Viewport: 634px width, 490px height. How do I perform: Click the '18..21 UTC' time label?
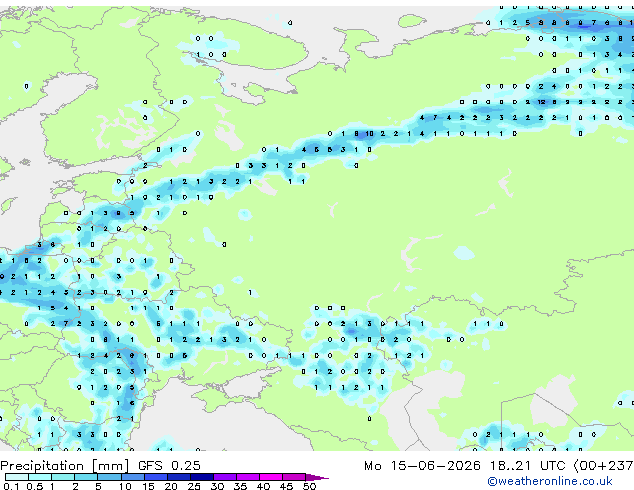(x=527, y=466)
